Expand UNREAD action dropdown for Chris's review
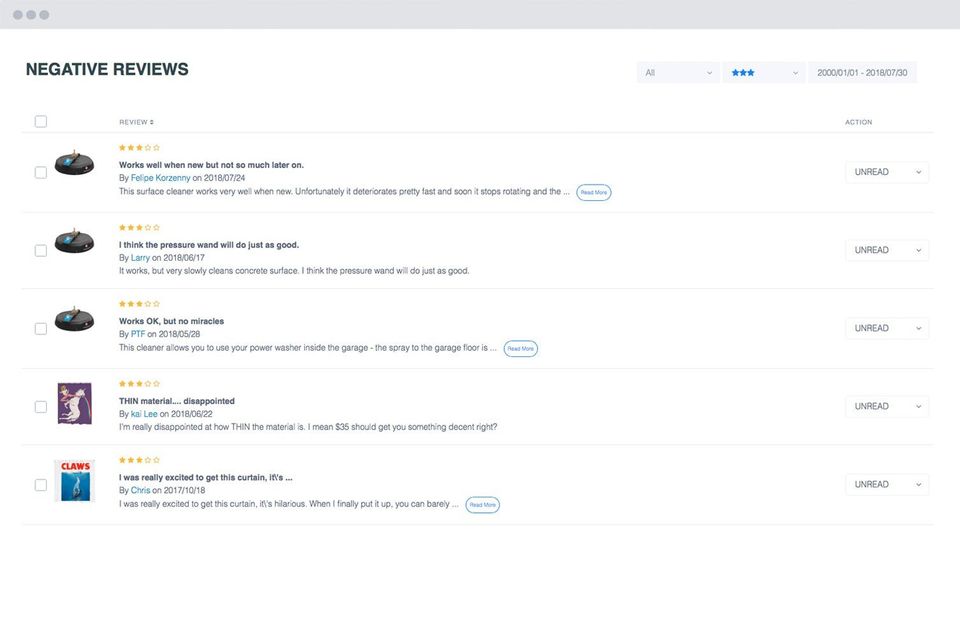960x630 pixels. point(887,484)
